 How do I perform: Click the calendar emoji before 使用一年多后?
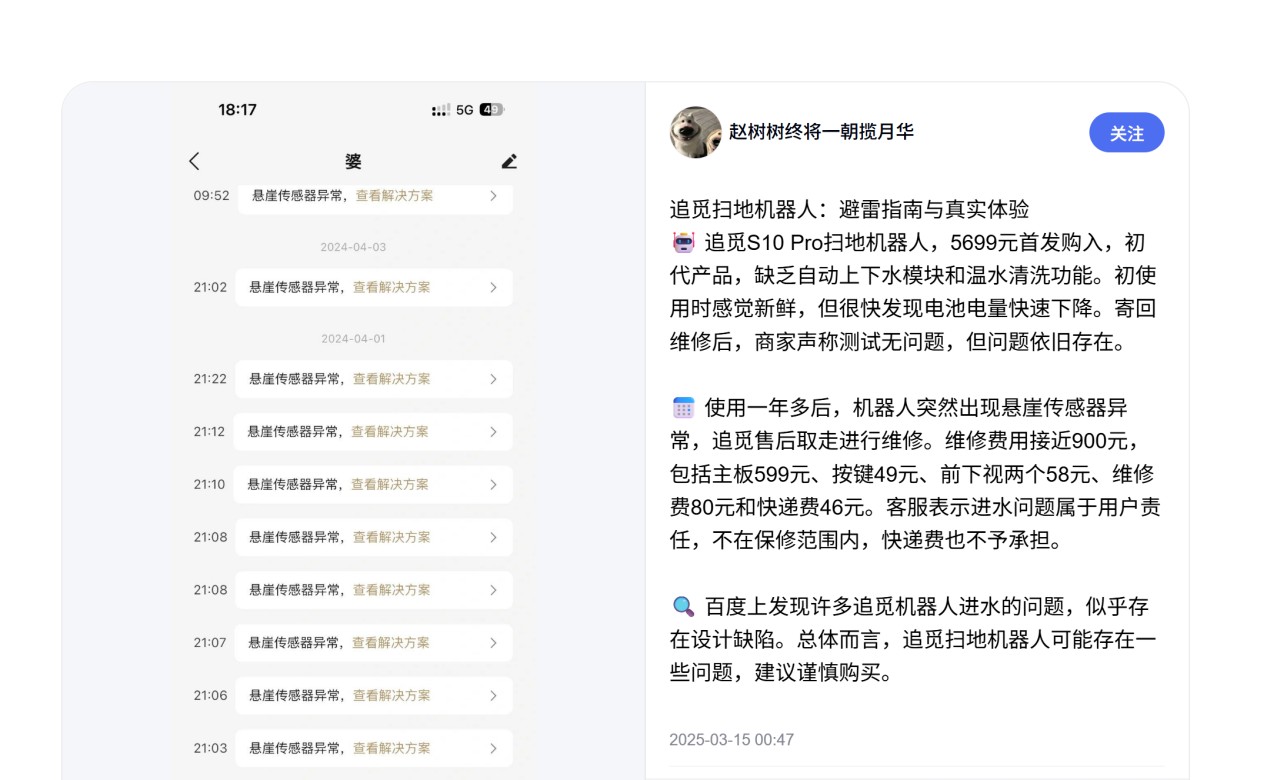(683, 407)
